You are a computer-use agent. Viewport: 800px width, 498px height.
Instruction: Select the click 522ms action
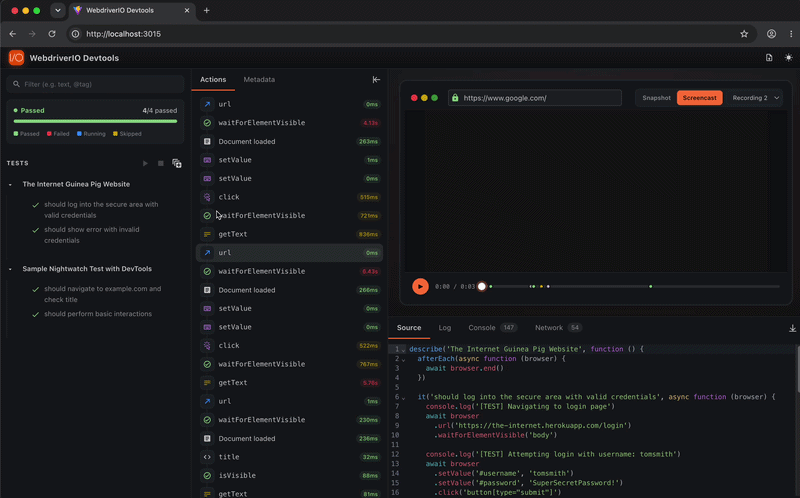click(289, 345)
